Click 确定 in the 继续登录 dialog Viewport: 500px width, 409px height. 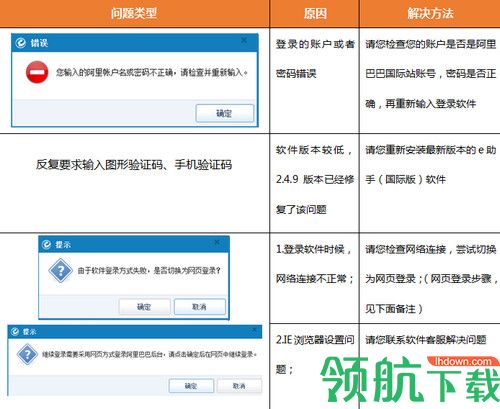191,386
